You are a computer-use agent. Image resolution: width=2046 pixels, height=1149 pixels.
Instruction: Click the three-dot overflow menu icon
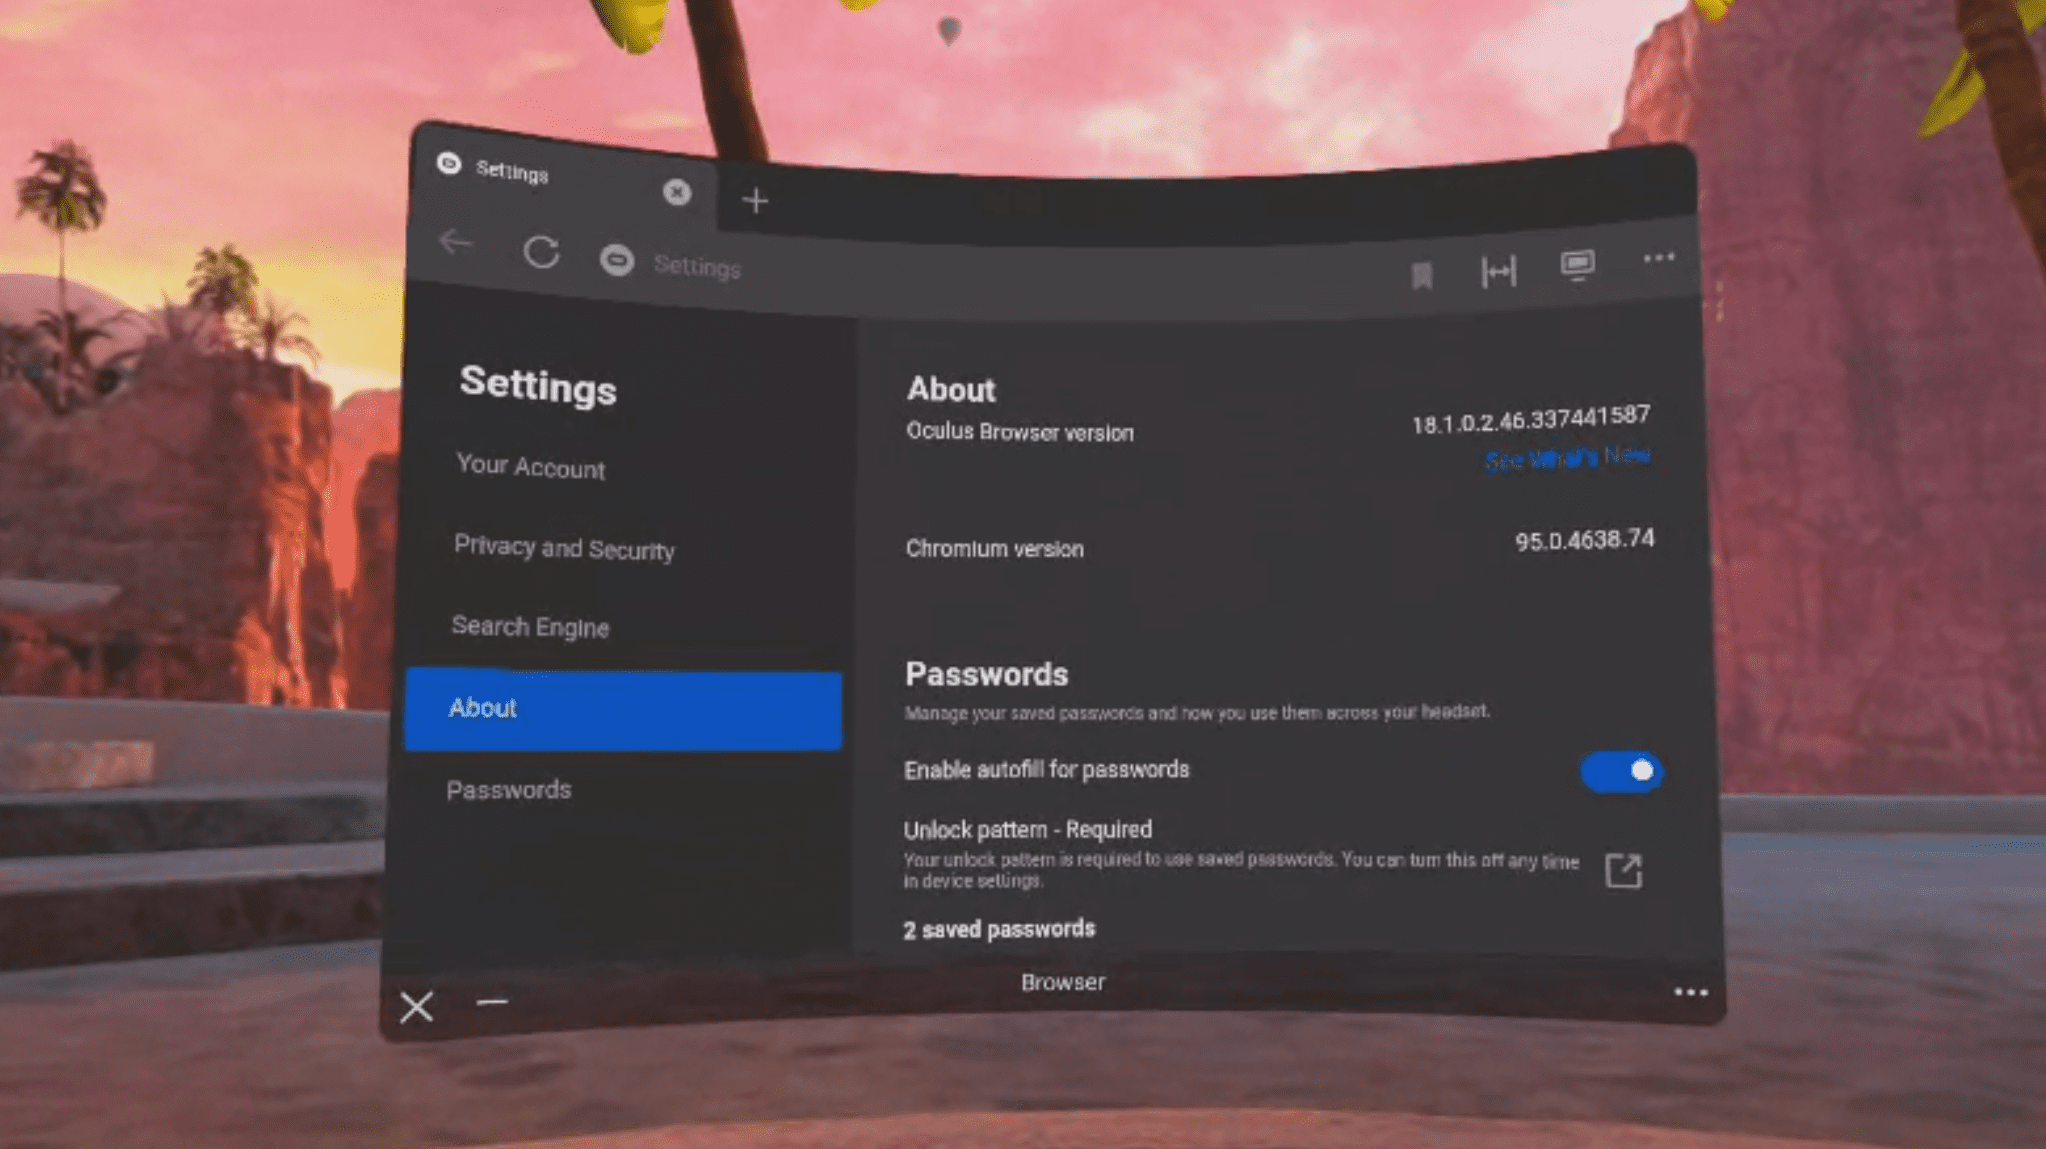pyautogui.click(x=1658, y=265)
